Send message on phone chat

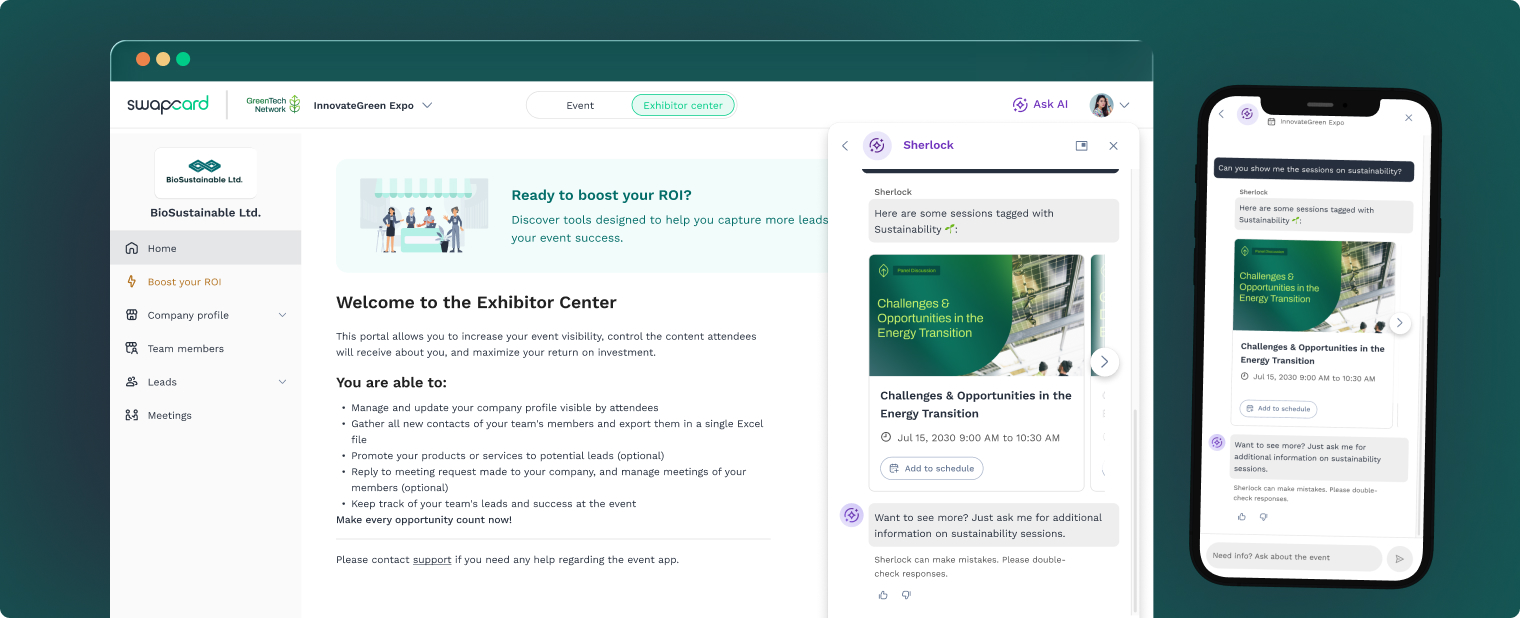[1400, 559]
